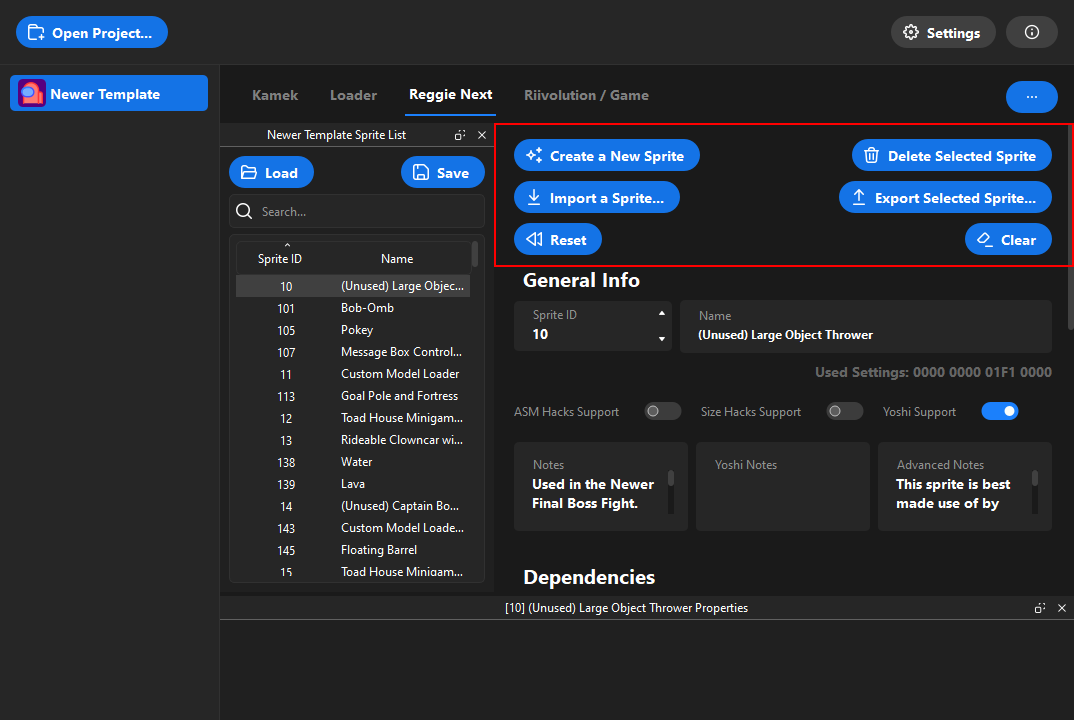Float the Sprite List panel via its undock icon
This screenshot has width=1074, height=720.
(x=460, y=135)
